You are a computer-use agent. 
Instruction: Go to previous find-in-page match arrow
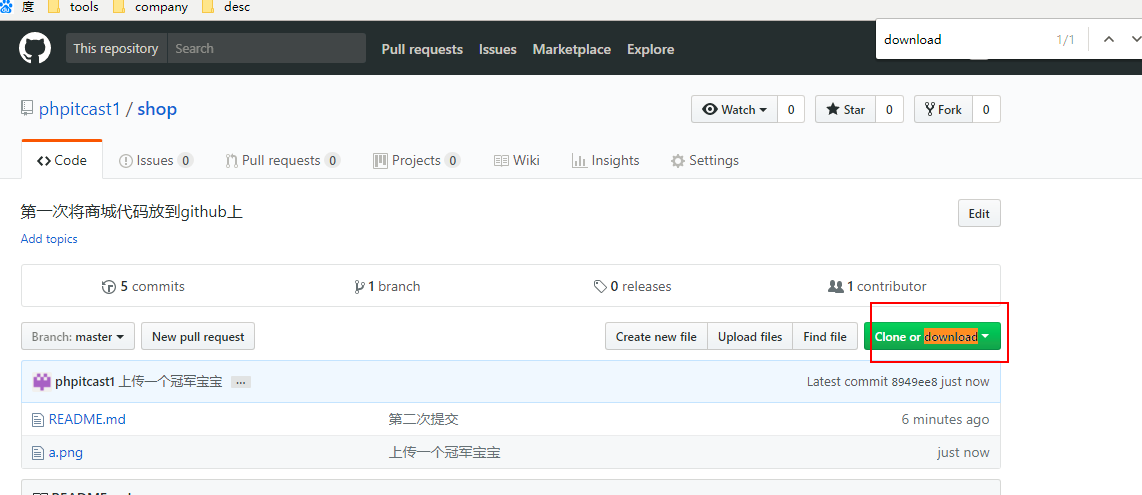click(x=1108, y=39)
